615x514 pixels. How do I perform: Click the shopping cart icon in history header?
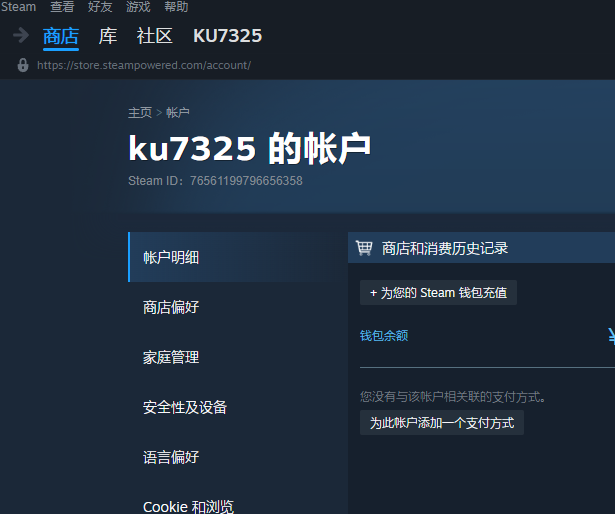(x=364, y=248)
